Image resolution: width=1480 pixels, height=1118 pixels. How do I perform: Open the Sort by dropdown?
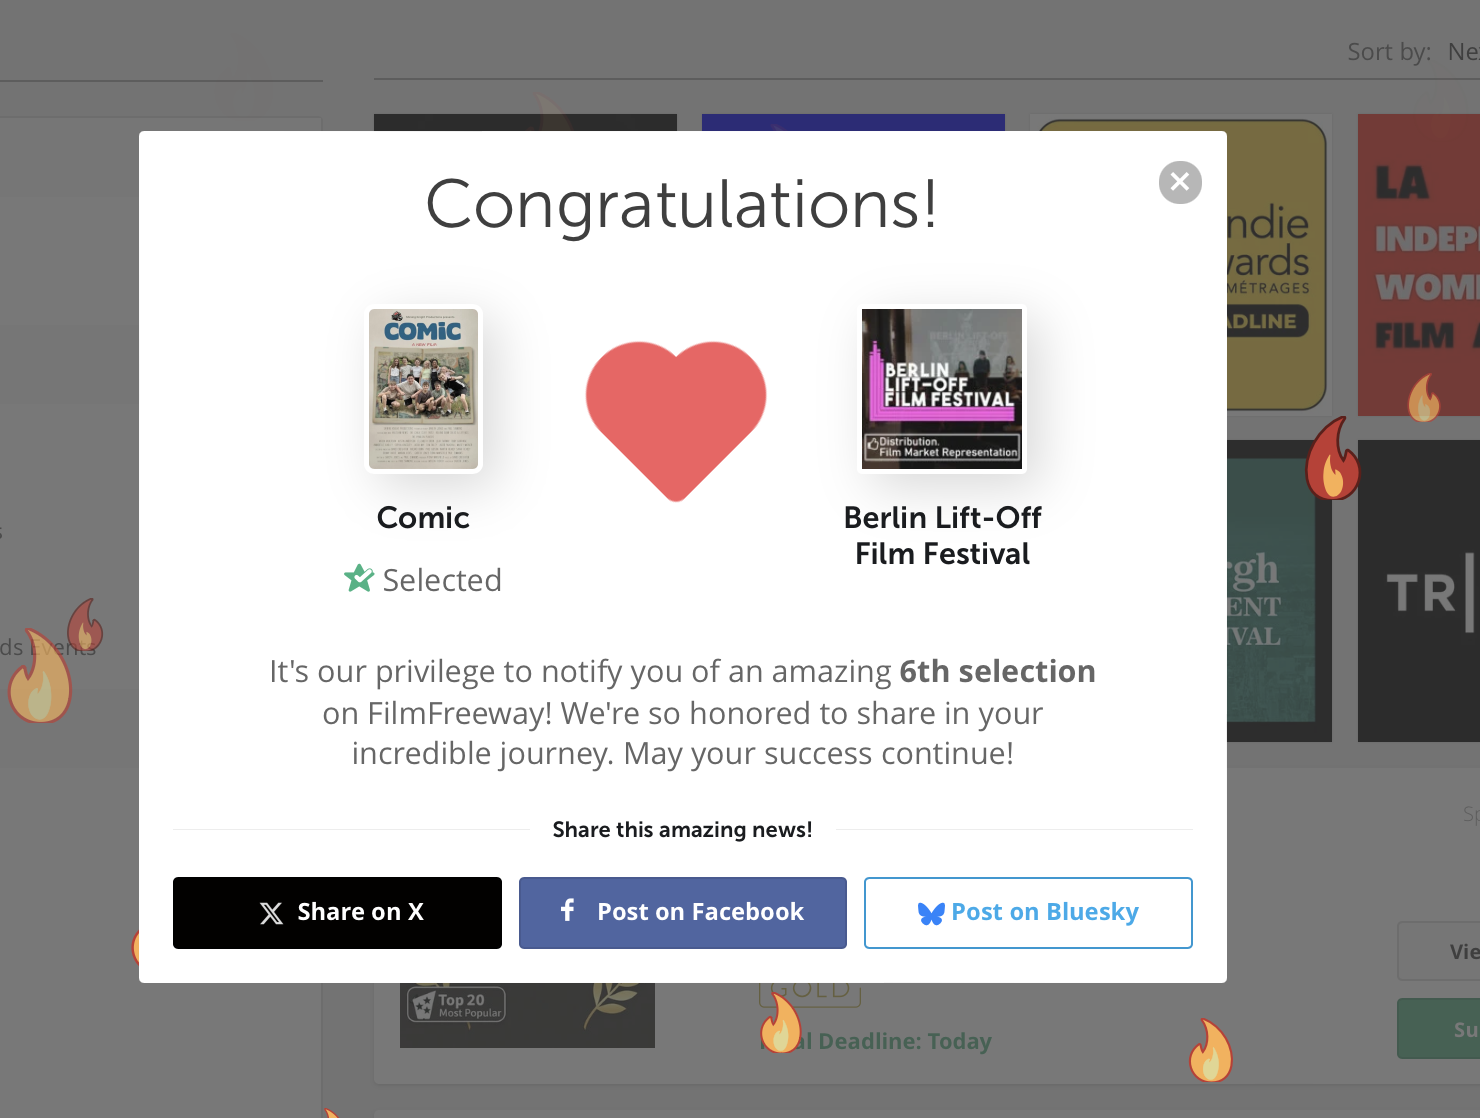pyautogui.click(x=1462, y=52)
